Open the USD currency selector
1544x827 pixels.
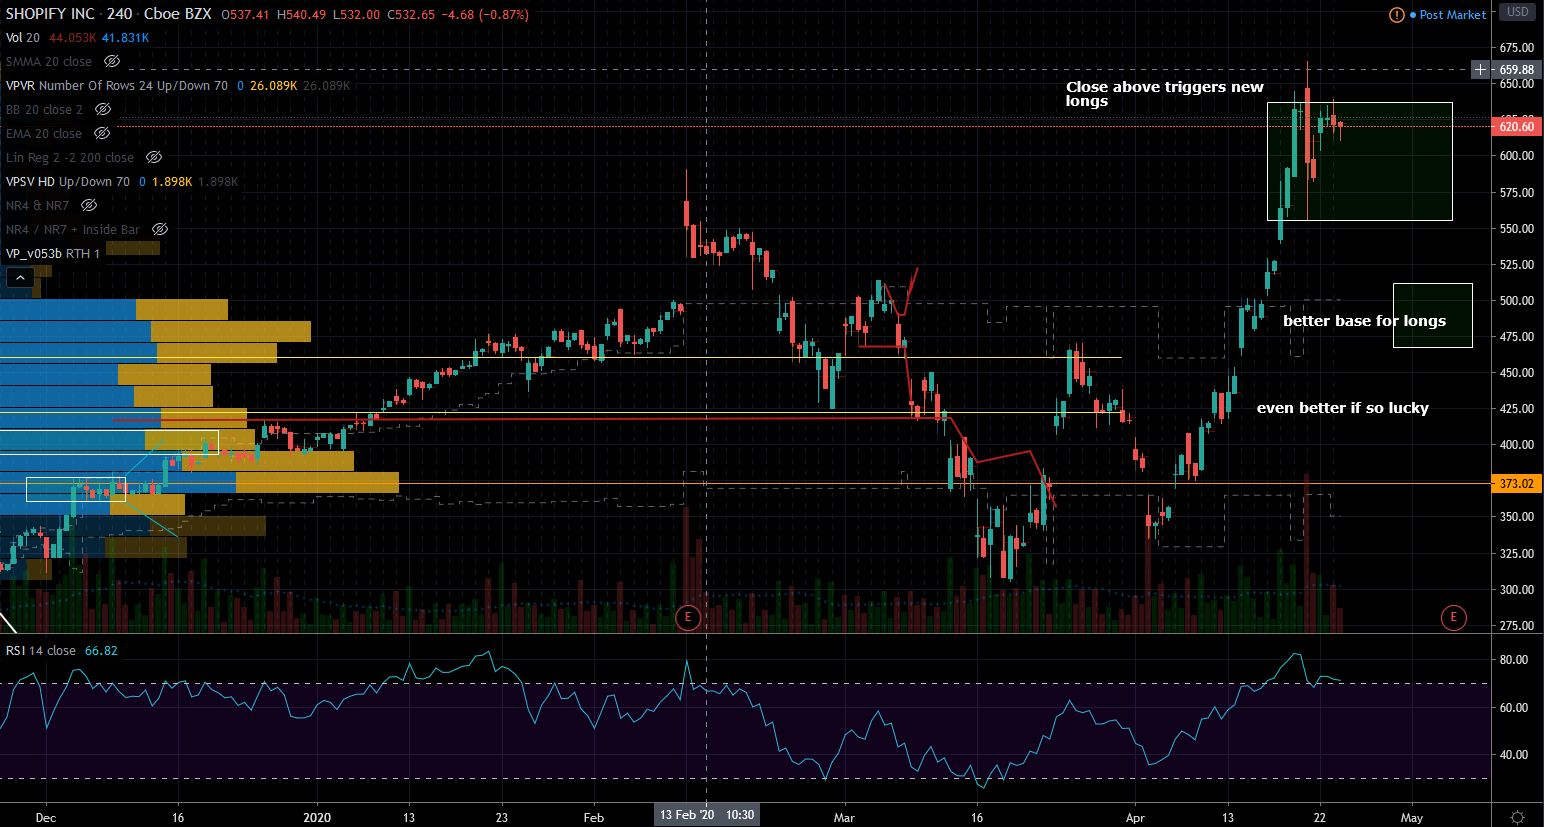tap(1518, 12)
